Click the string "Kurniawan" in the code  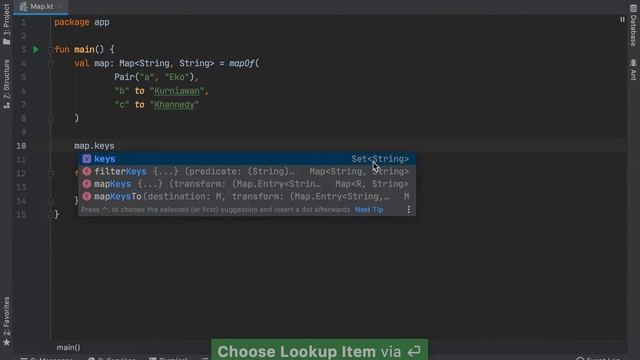[x=177, y=91]
